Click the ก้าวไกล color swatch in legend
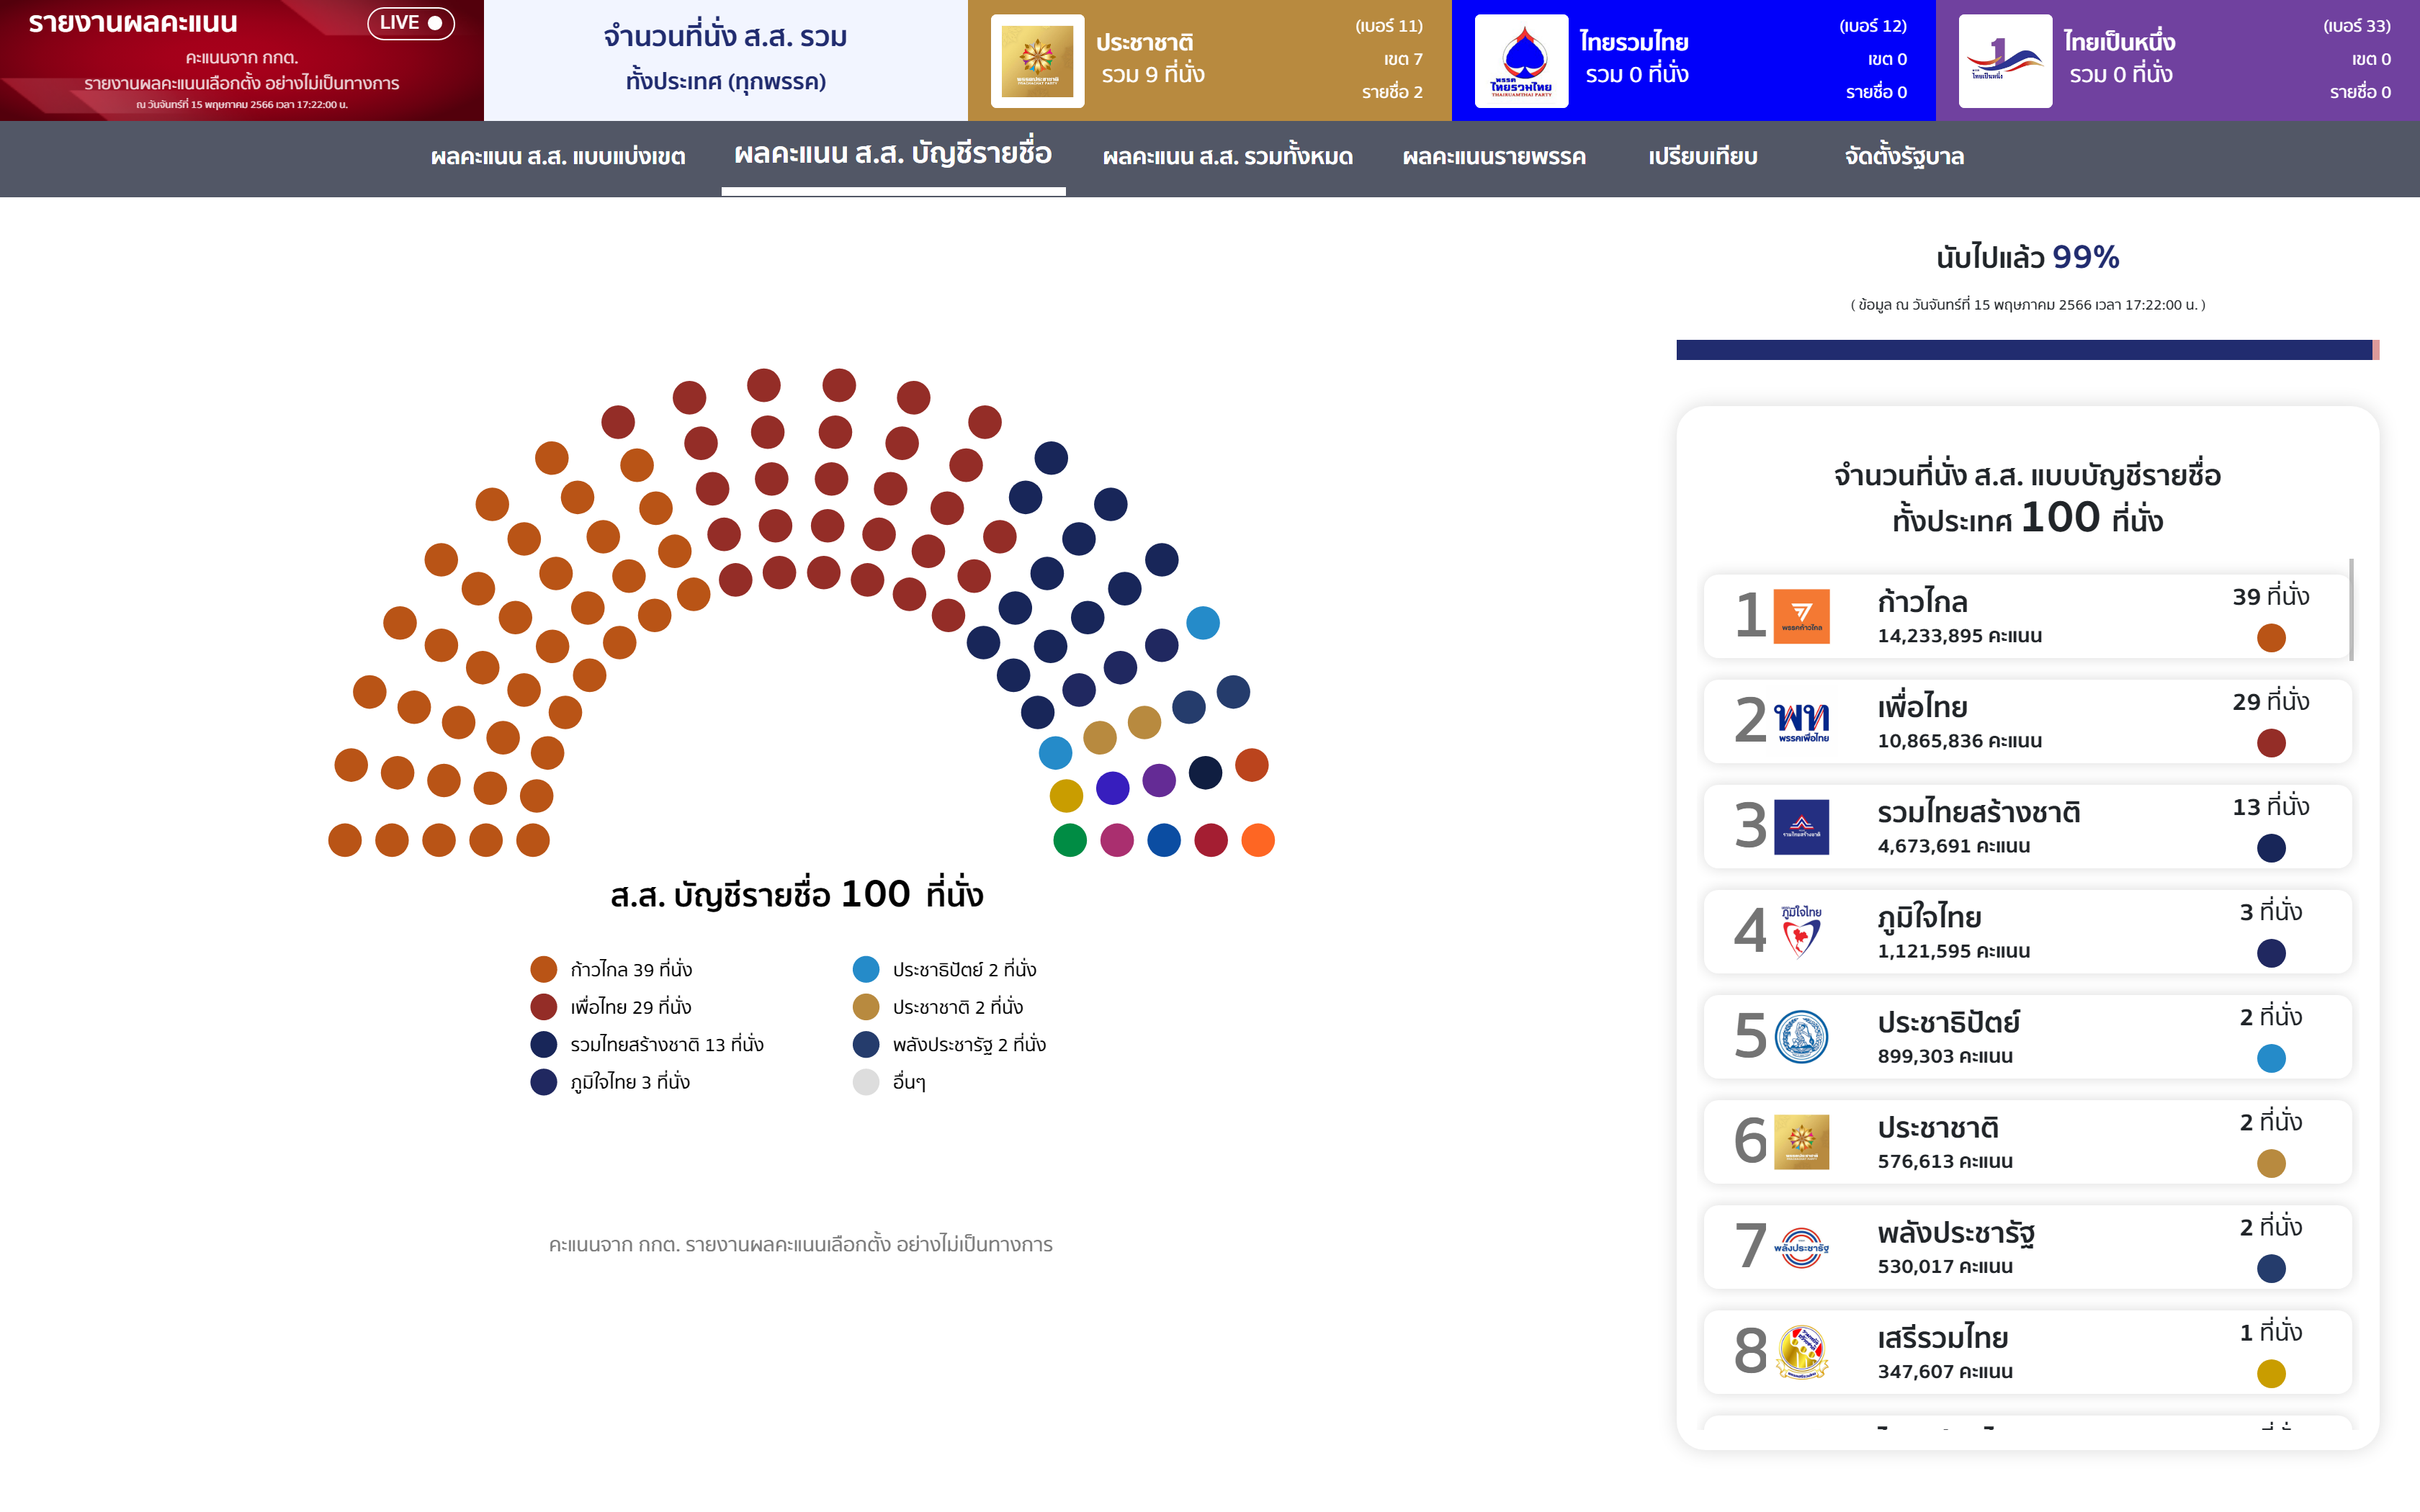 (x=544, y=969)
